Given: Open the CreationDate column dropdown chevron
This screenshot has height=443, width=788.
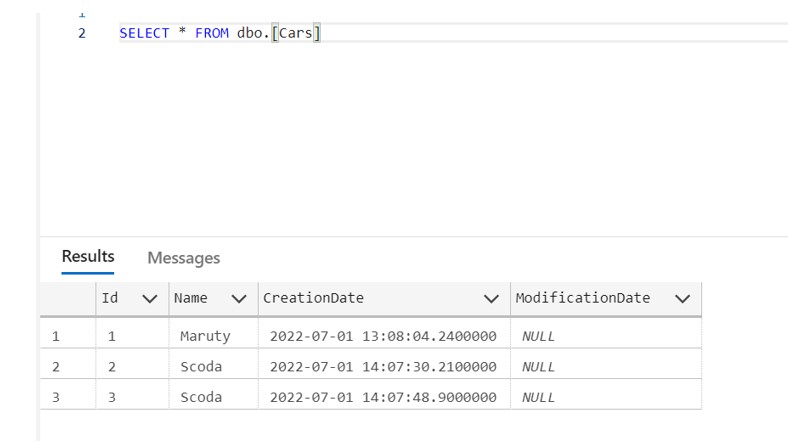Looking at the screenshot, I should point(491,299).
